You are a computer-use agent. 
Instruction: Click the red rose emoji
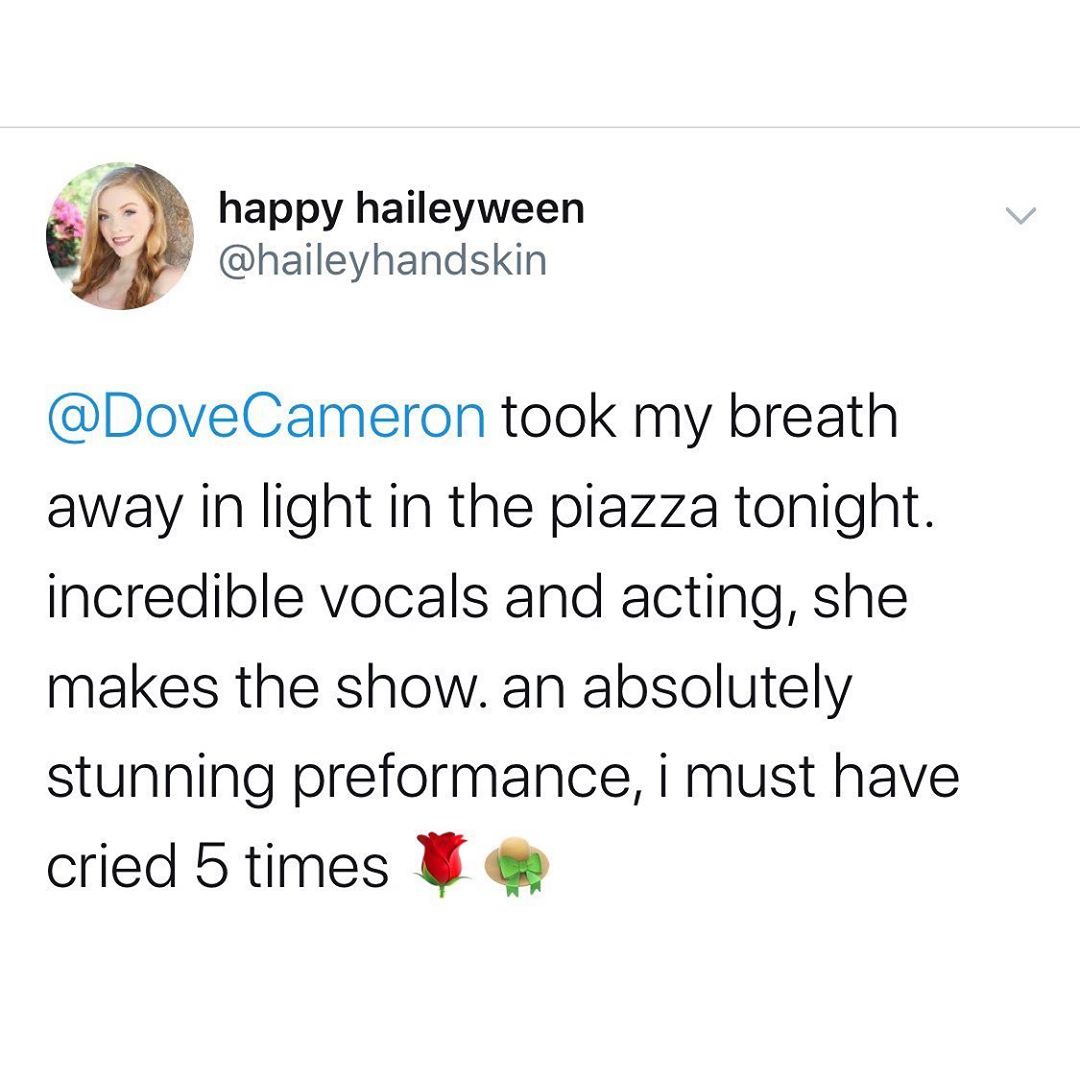coord(441,864)
